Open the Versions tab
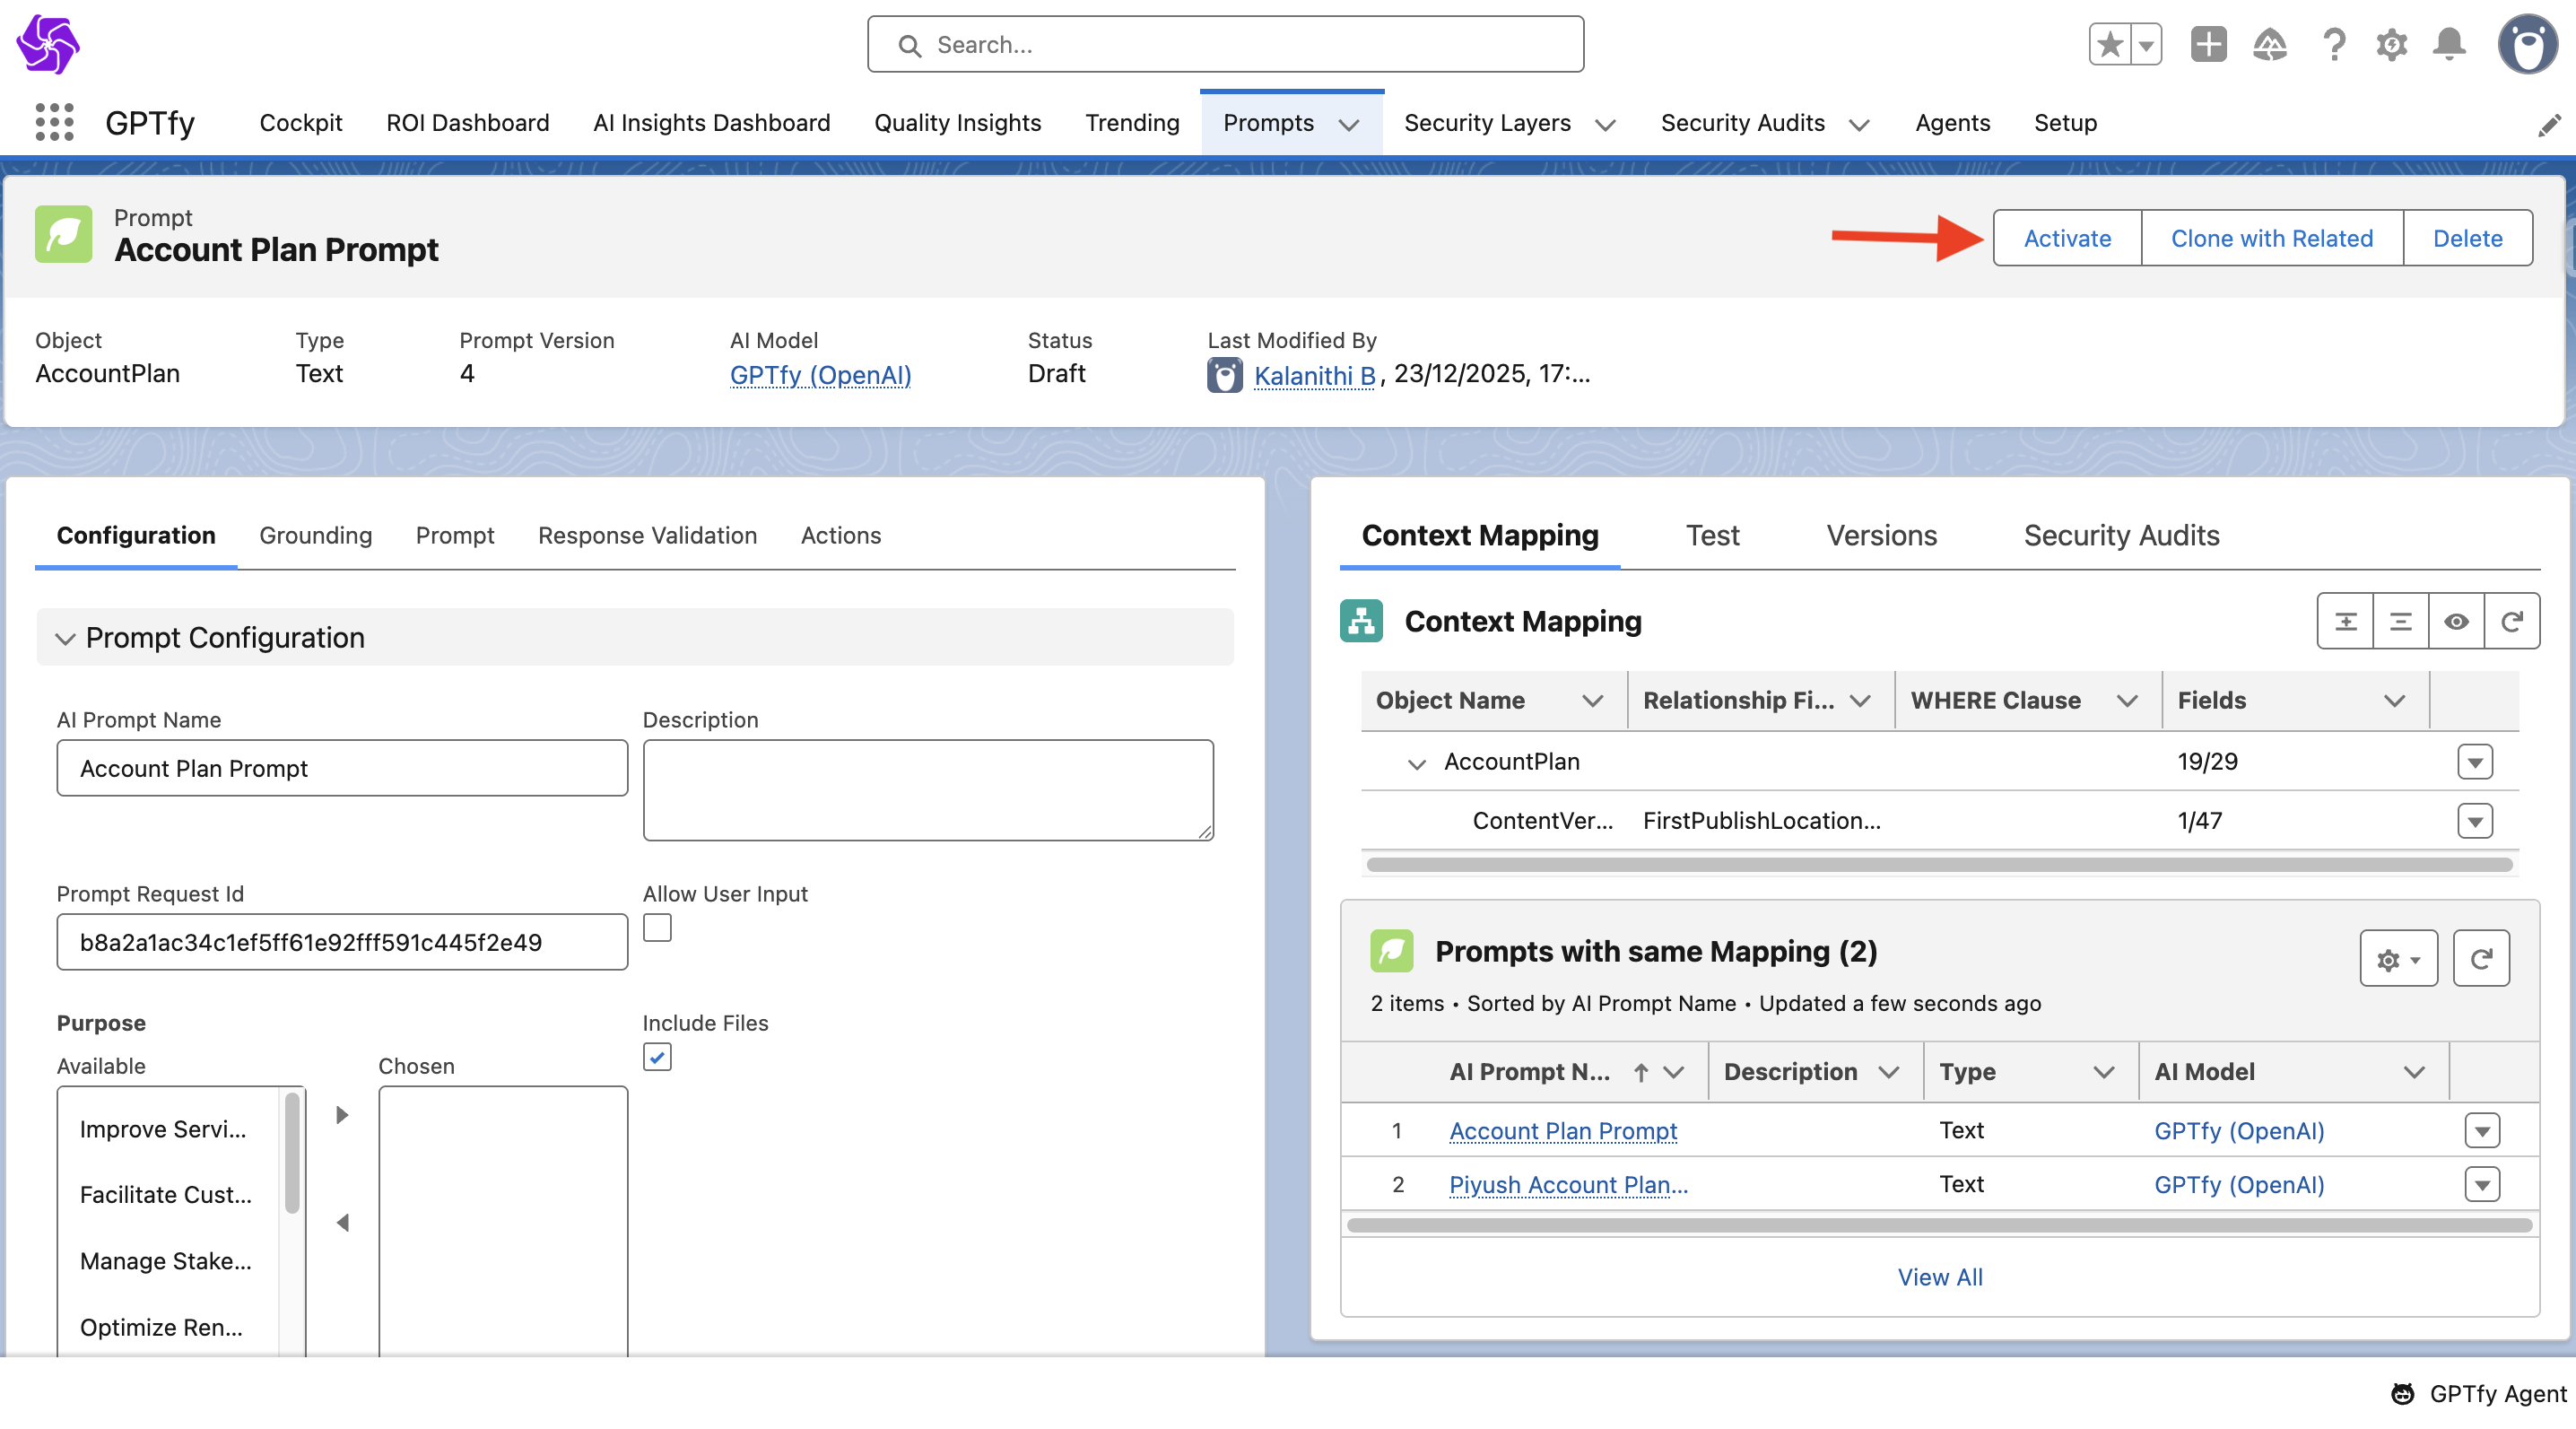 (1881, 535)
